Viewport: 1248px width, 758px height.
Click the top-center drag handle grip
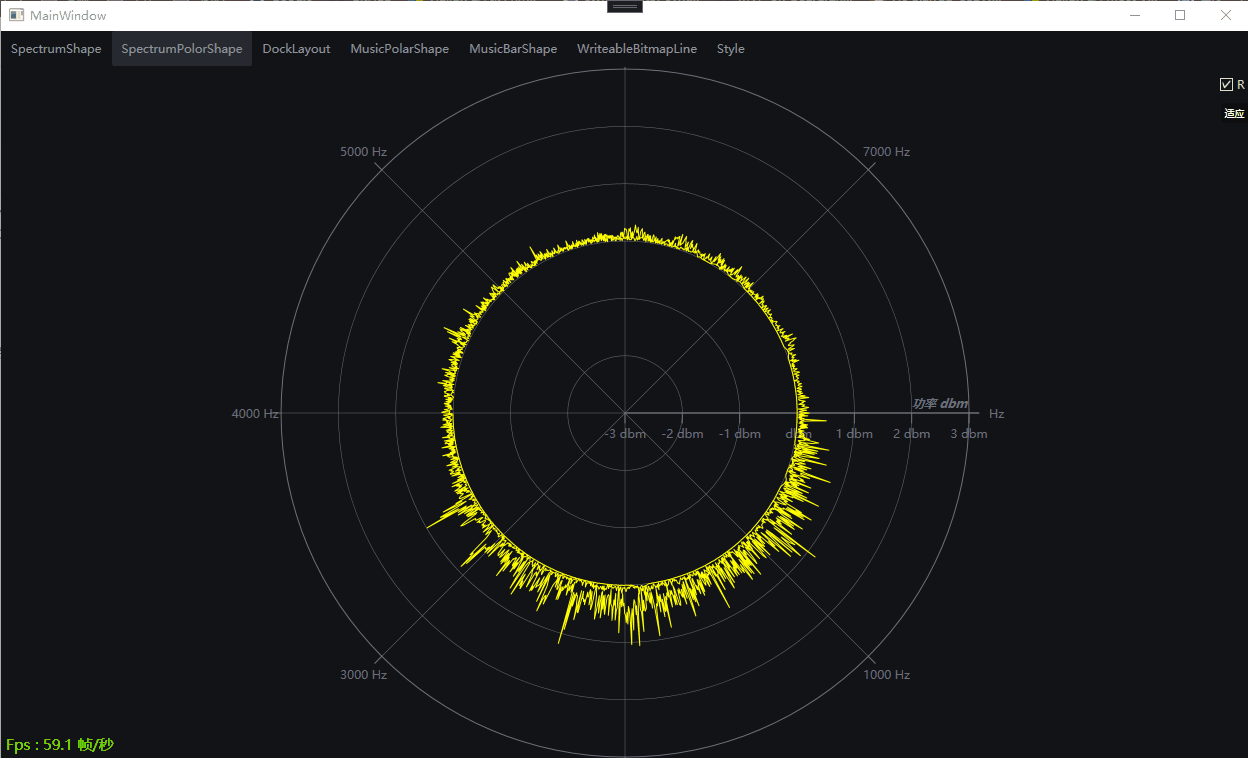click(x=625, y=6)
